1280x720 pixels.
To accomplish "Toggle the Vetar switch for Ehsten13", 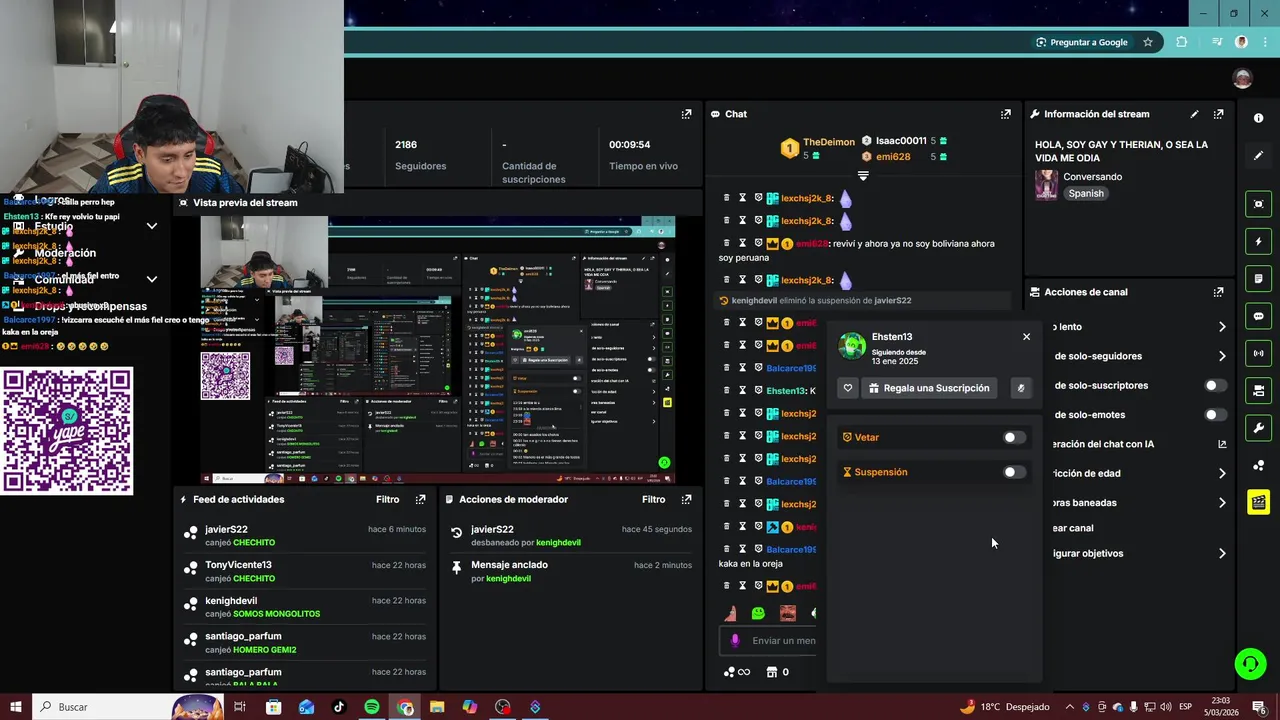I will (1014, 437).
